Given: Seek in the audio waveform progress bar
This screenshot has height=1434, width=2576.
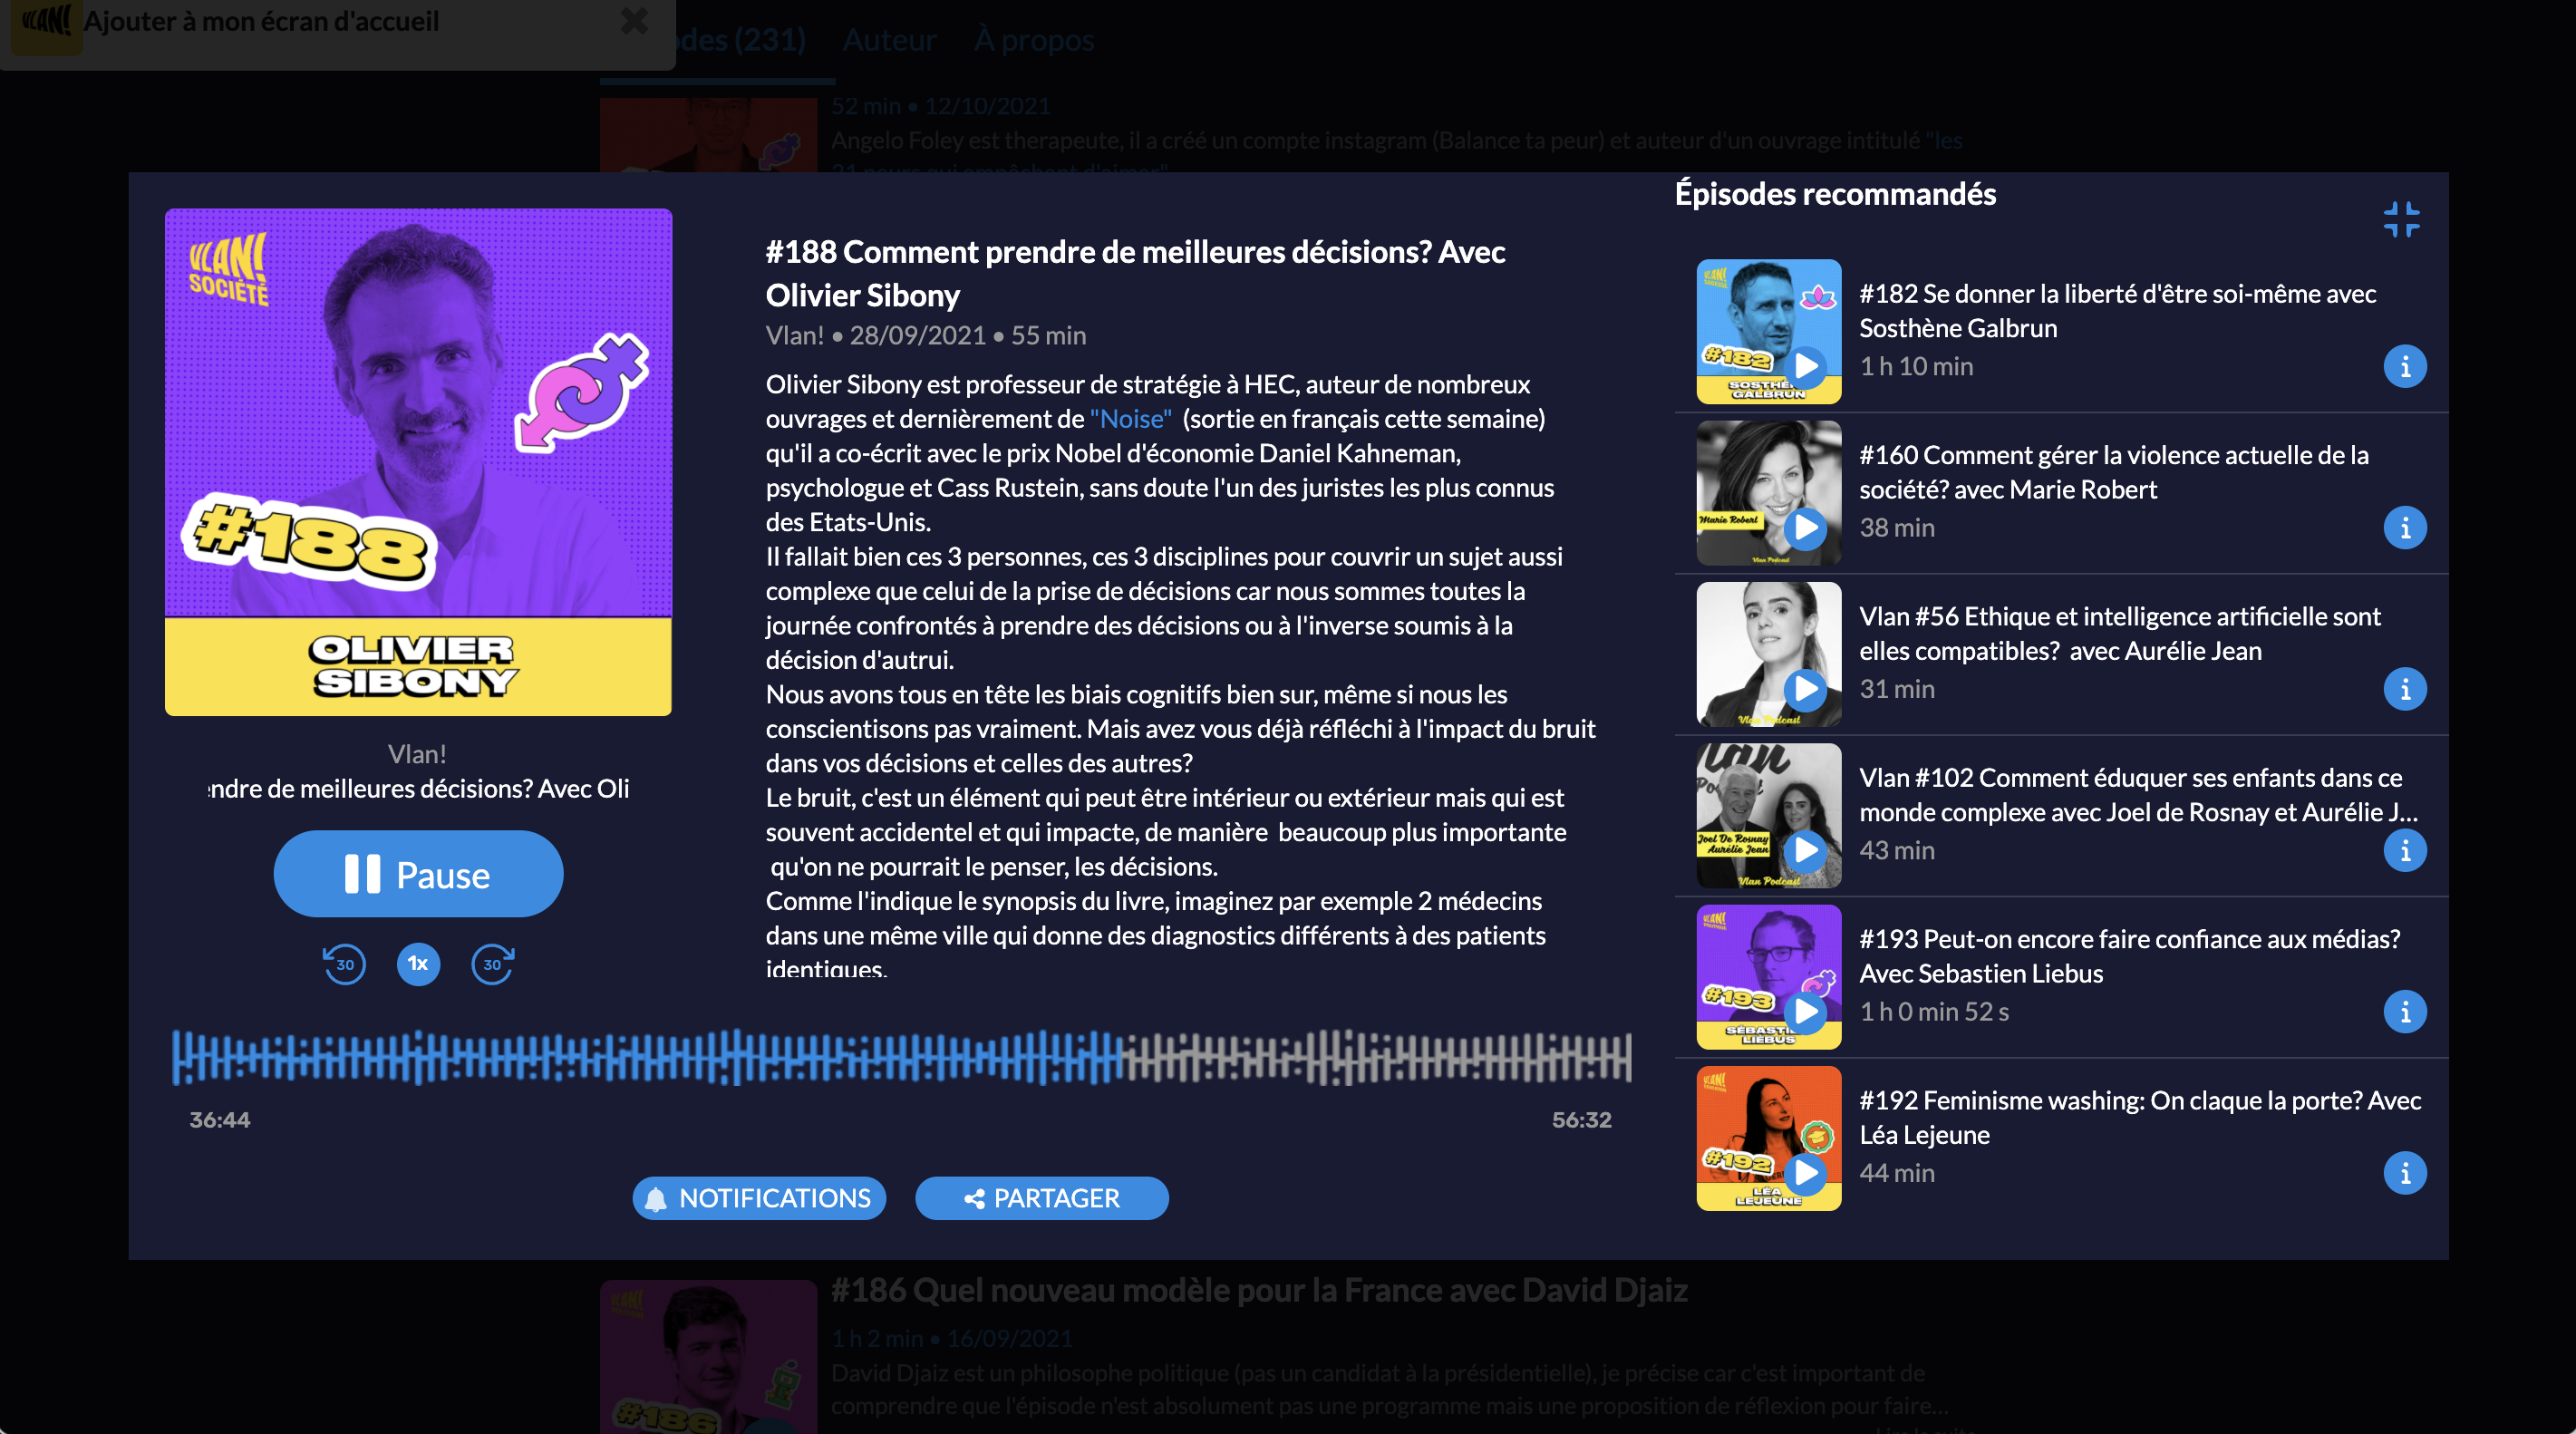Looking at the screenshot, I should [x=901, y=1058].
